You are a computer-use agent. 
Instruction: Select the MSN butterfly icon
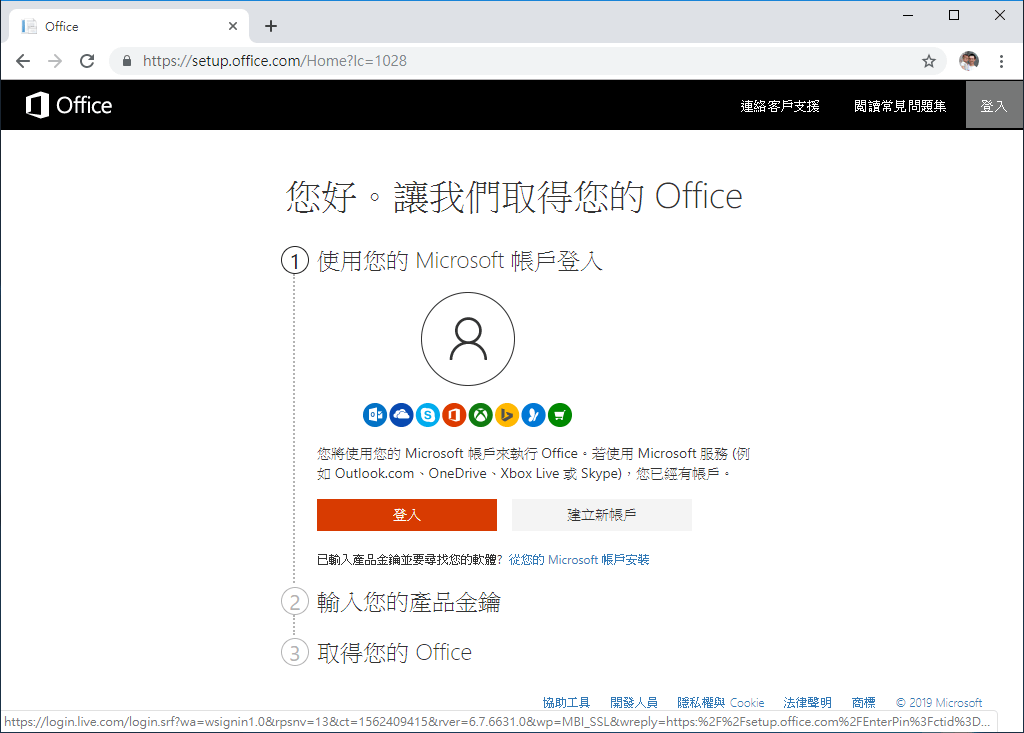point(533,415)
